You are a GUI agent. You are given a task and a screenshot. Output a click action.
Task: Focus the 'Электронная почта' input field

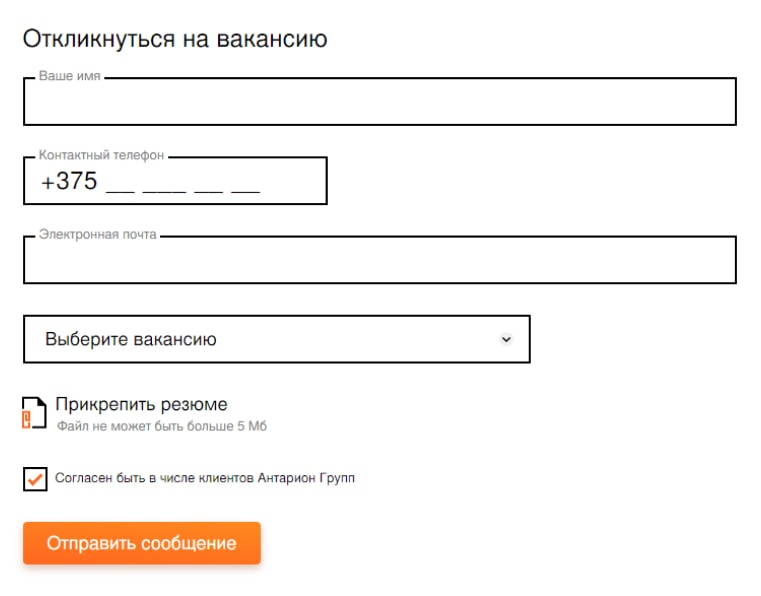pyautogui.click(x=380, y=260)
